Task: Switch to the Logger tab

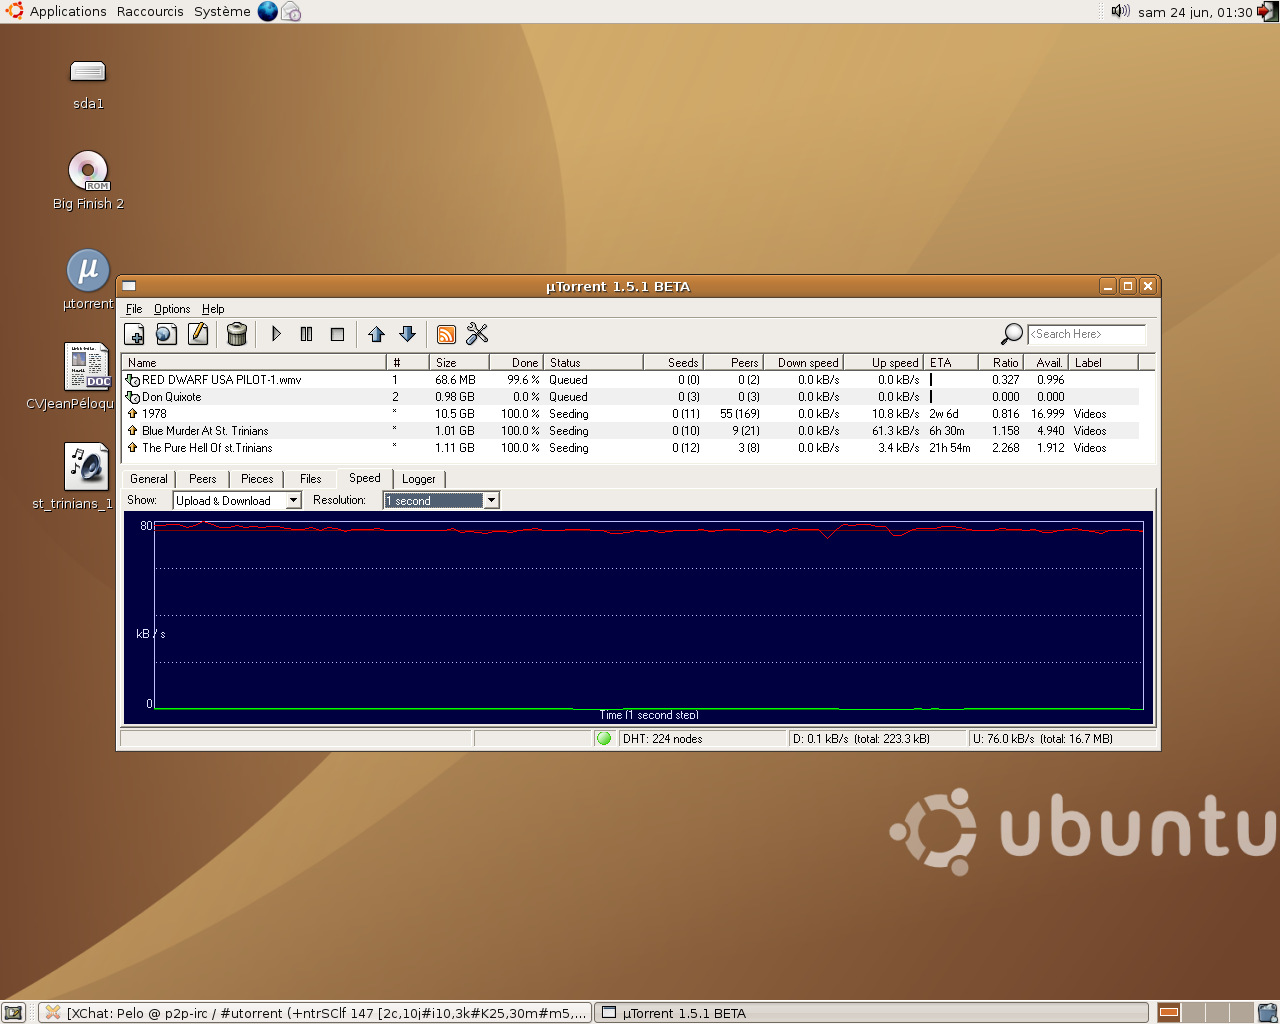Action: pyautogui.click(x=419, y=479)
